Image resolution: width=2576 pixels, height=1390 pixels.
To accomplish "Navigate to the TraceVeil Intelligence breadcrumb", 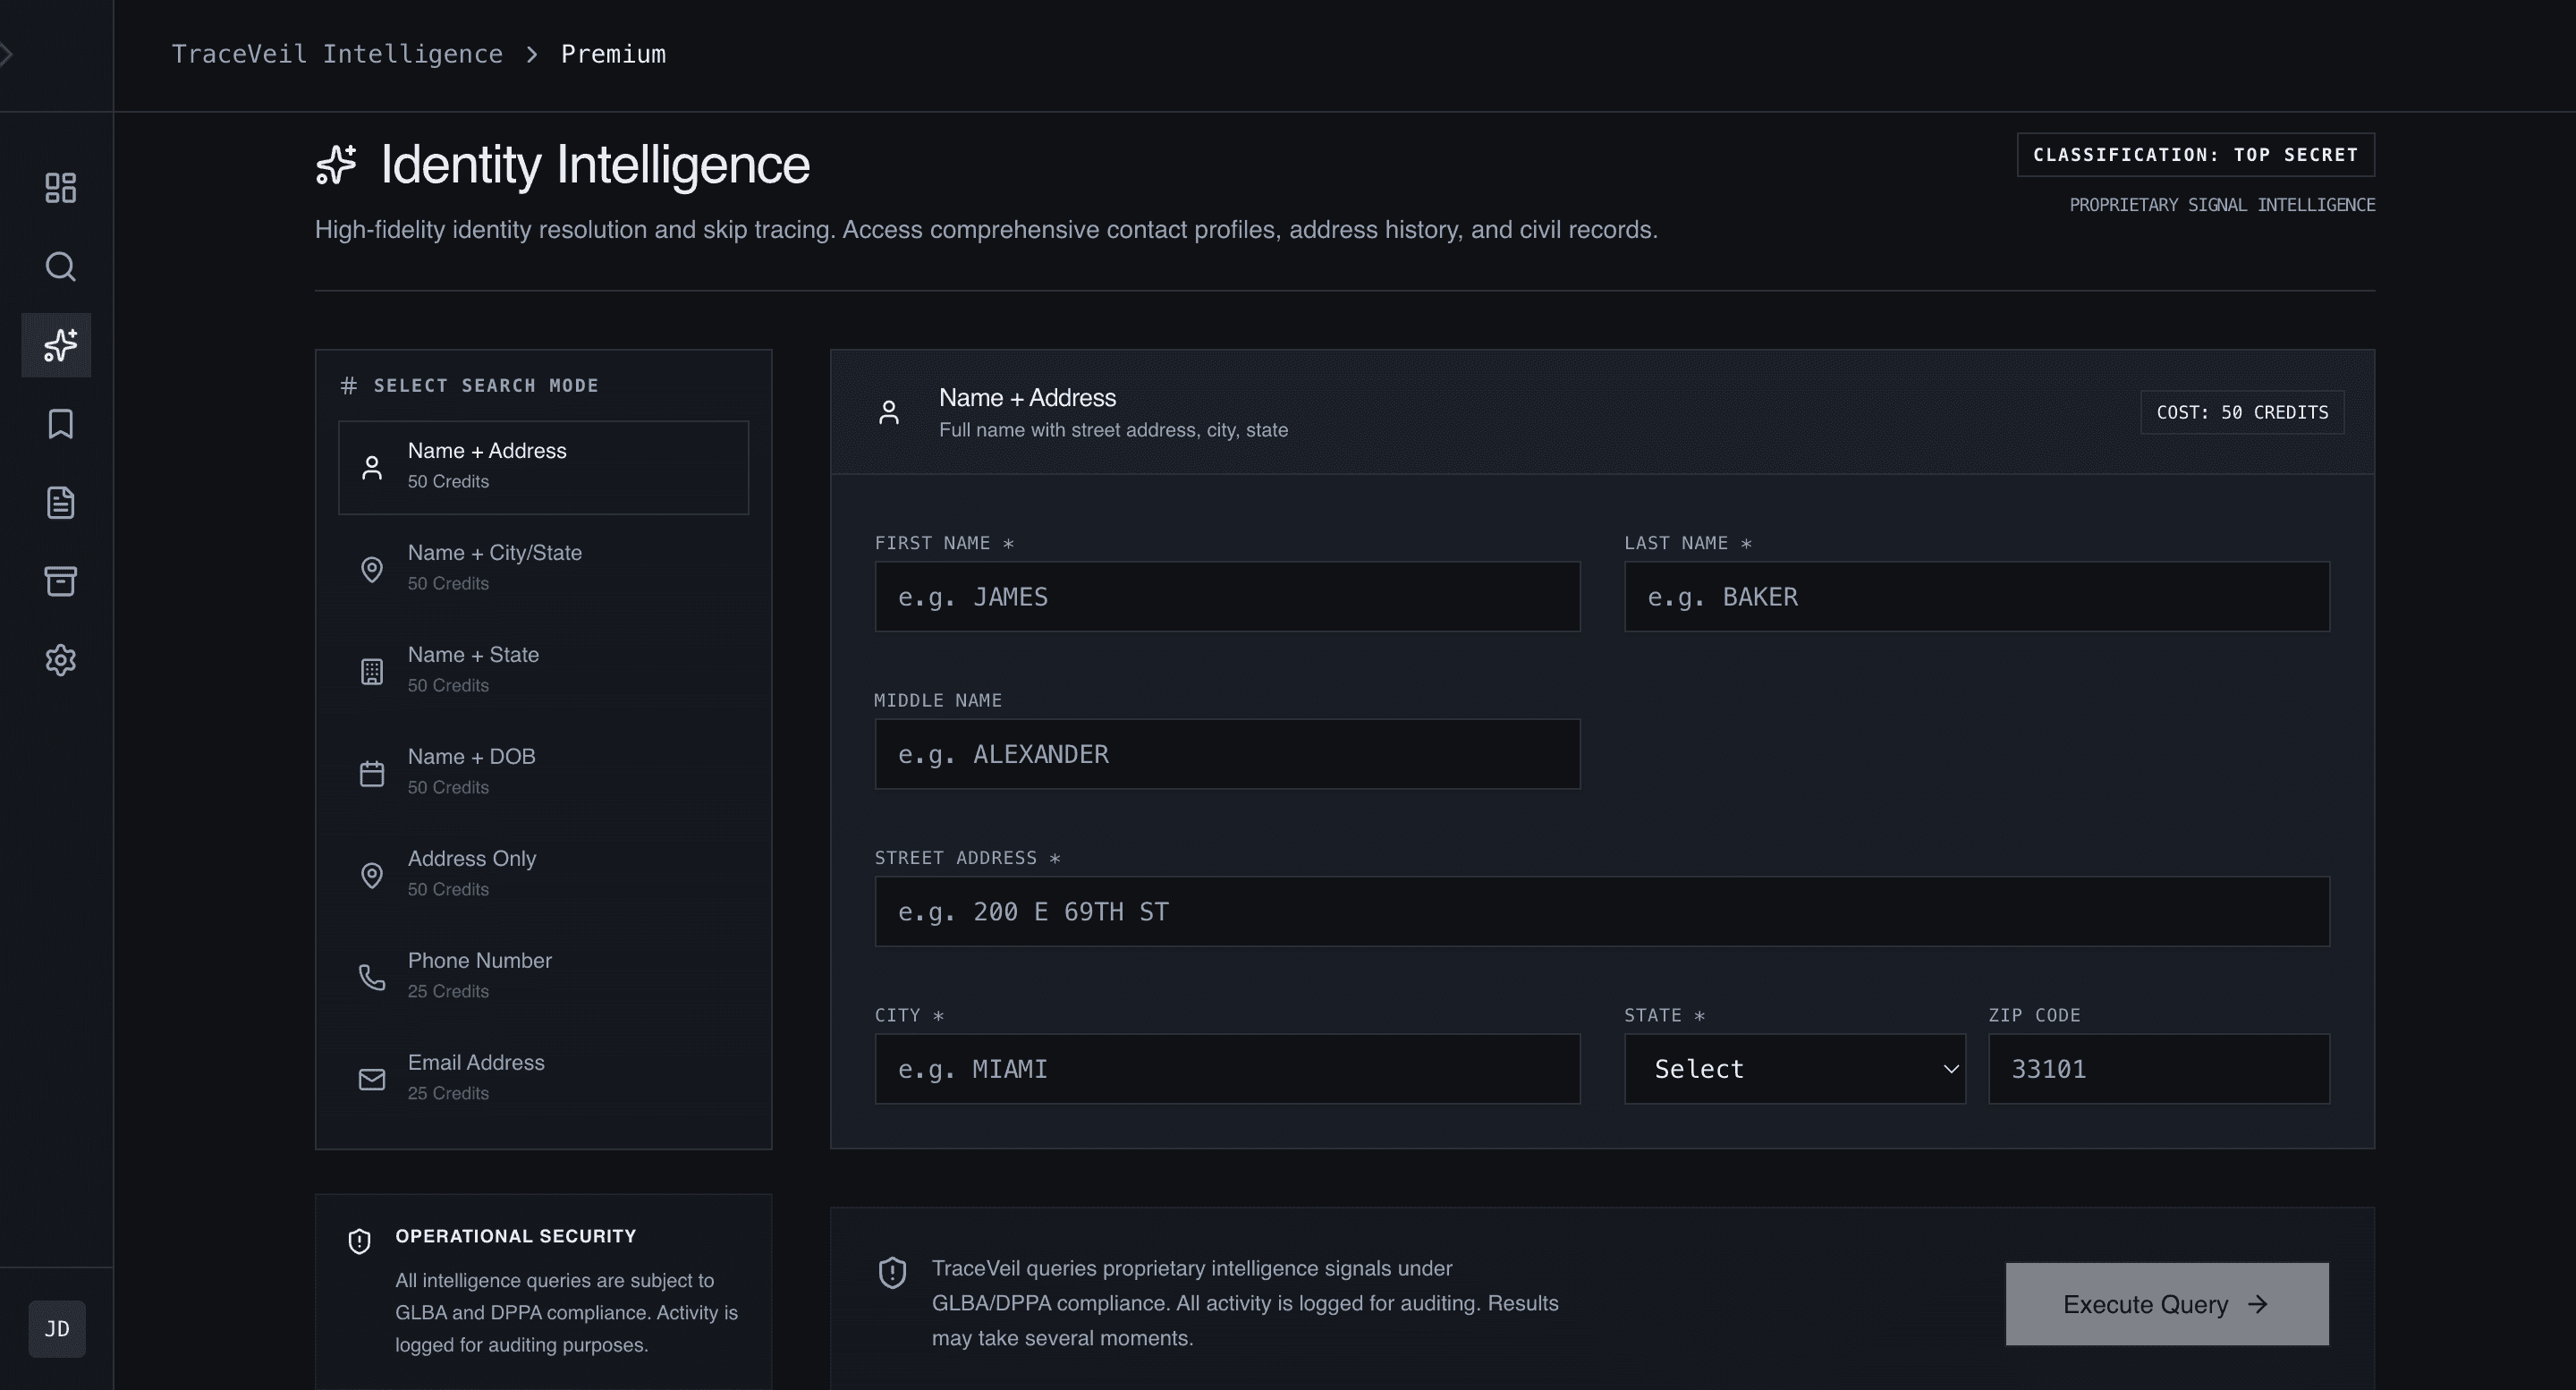I will 338,53.
